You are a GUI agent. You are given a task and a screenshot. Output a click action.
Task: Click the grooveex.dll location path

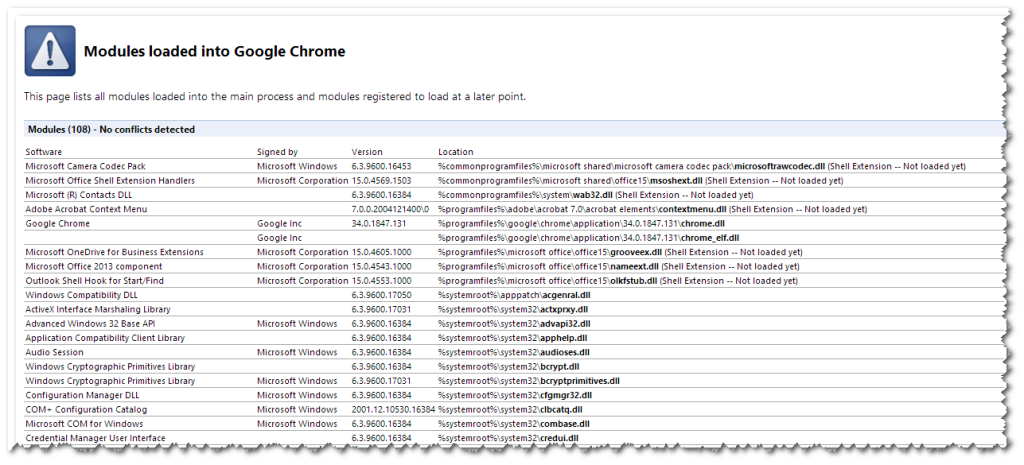(x=620, y=252)
